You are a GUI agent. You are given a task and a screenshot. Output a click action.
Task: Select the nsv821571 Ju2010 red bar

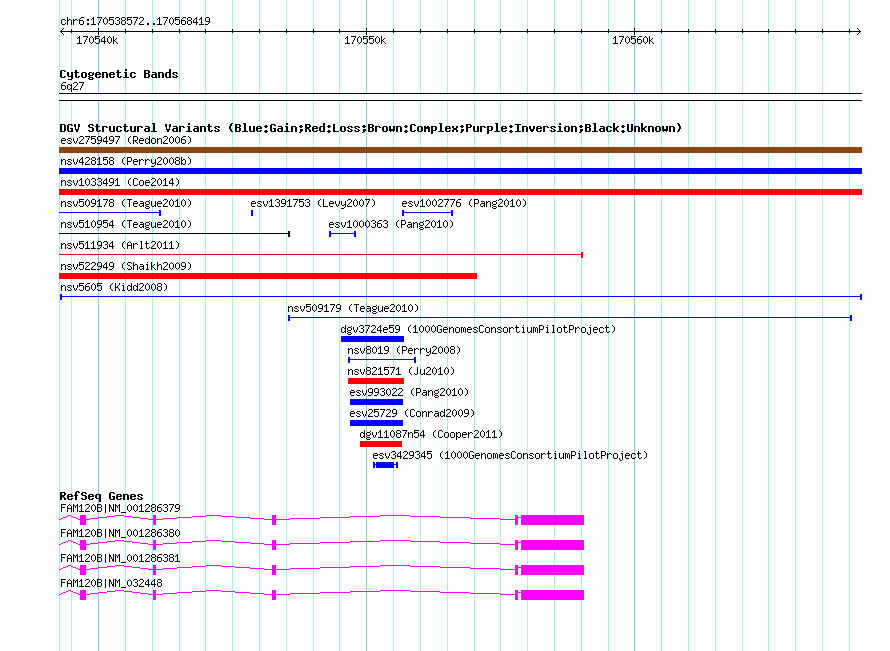coord(376,381)
